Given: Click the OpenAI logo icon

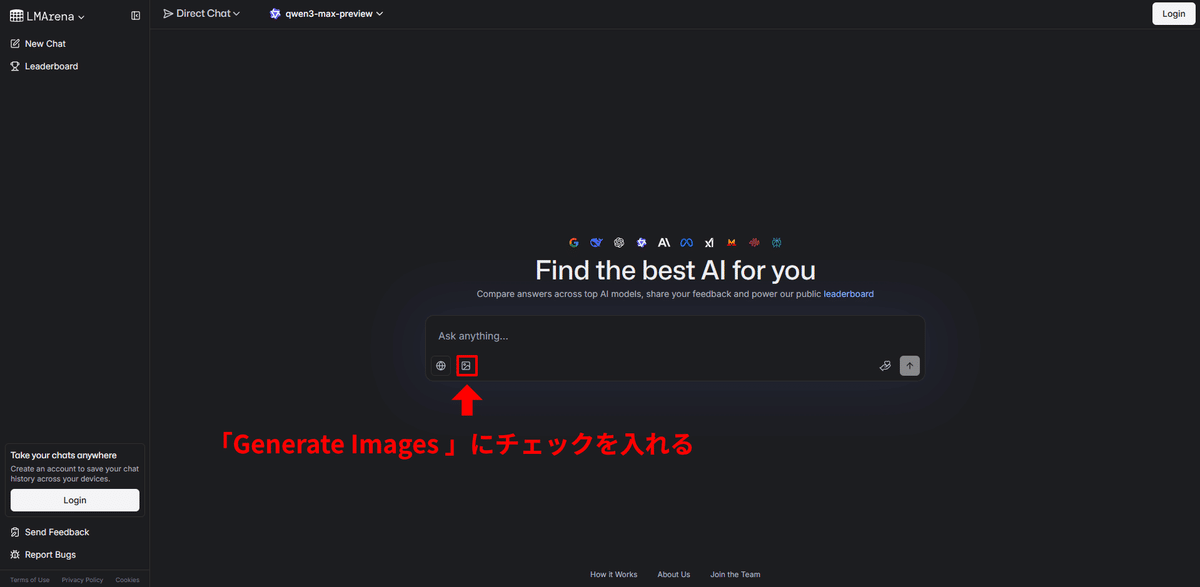Looking at the screenshot, I should pyautogui.click(x=619, y=242).
